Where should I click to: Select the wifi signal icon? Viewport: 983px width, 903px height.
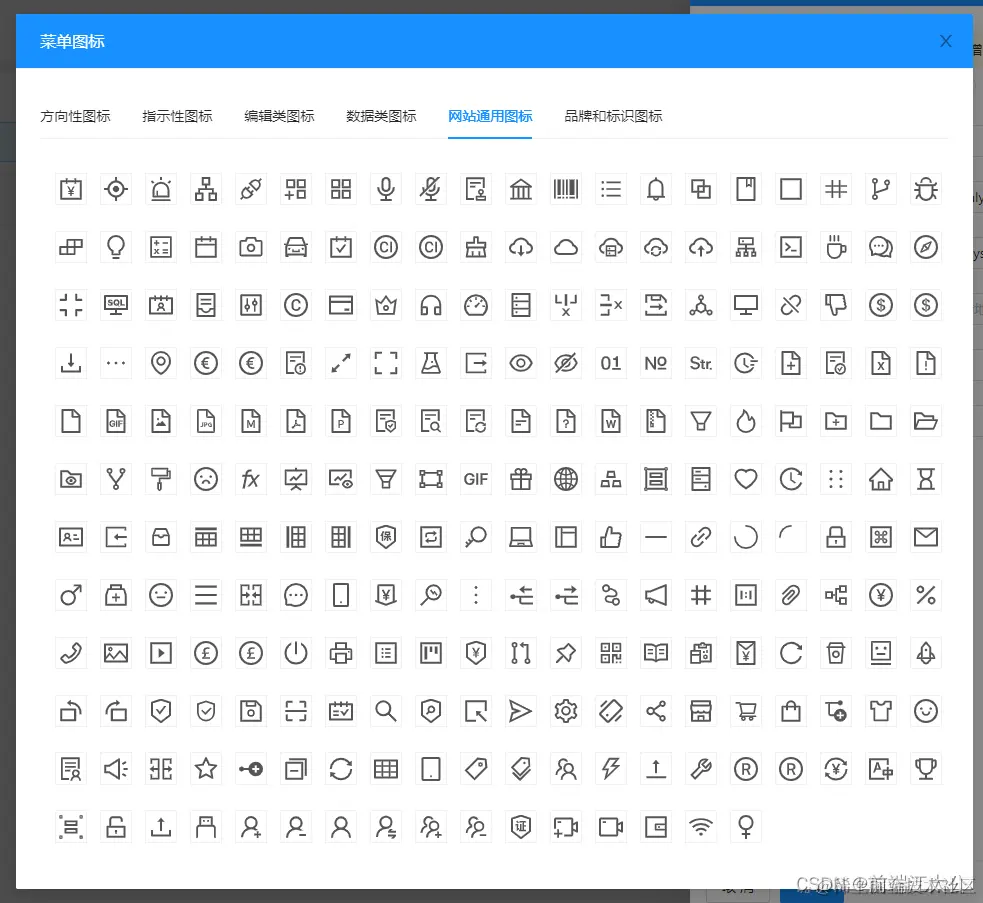700,827
